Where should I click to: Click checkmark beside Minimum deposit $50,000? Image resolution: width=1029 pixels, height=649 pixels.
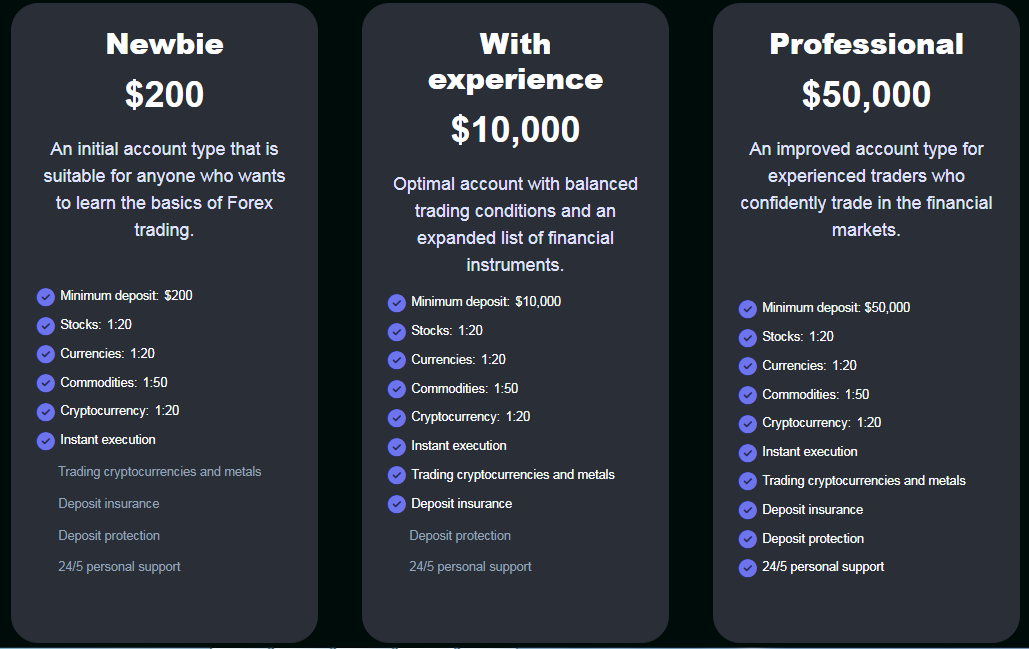click(747, 308)
